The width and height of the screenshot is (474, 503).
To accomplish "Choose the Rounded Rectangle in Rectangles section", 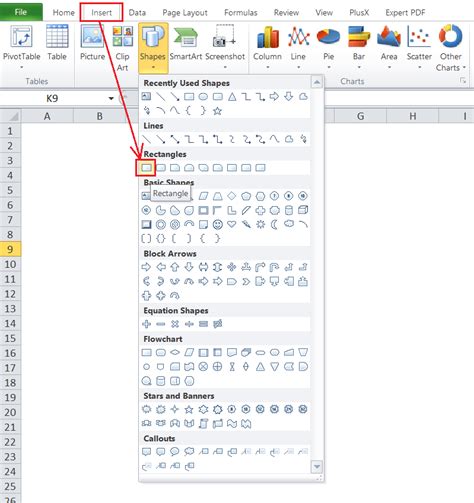I will point(161,168).
